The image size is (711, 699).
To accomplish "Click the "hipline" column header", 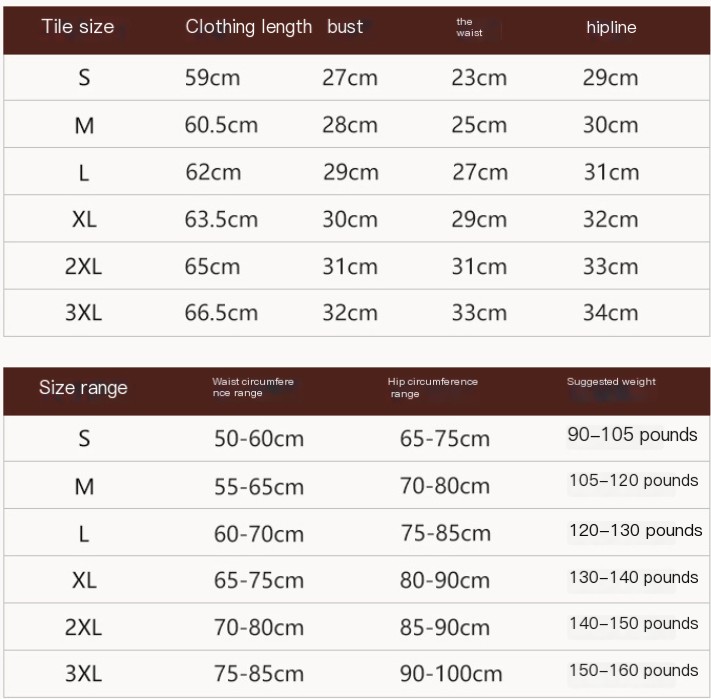I will (611, 27).
